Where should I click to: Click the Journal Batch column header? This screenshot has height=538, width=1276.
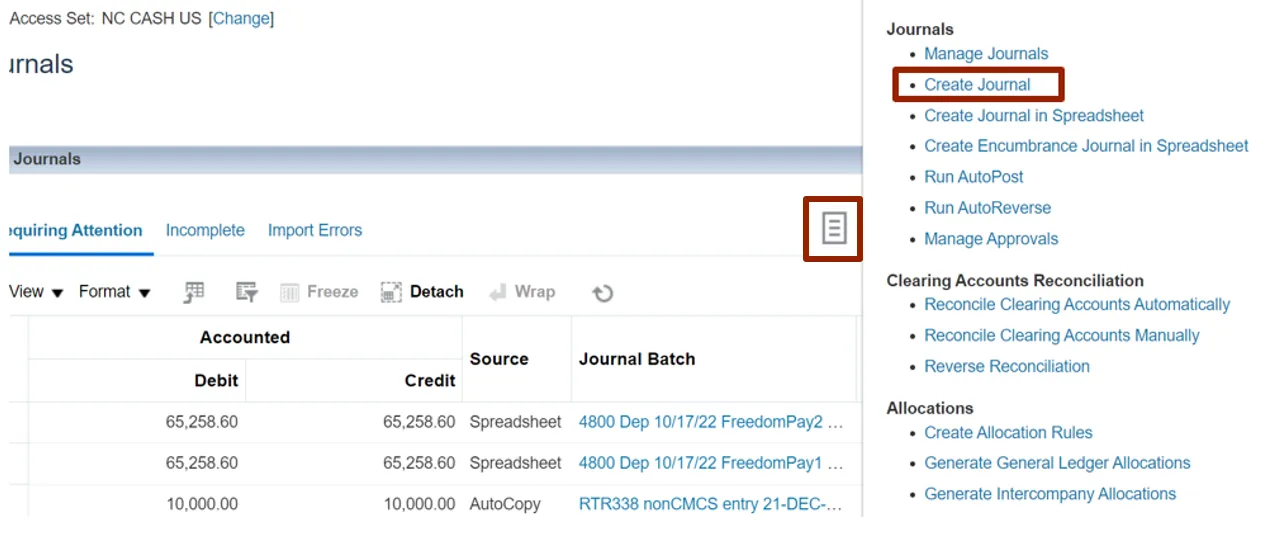click(x=637, y=359)
